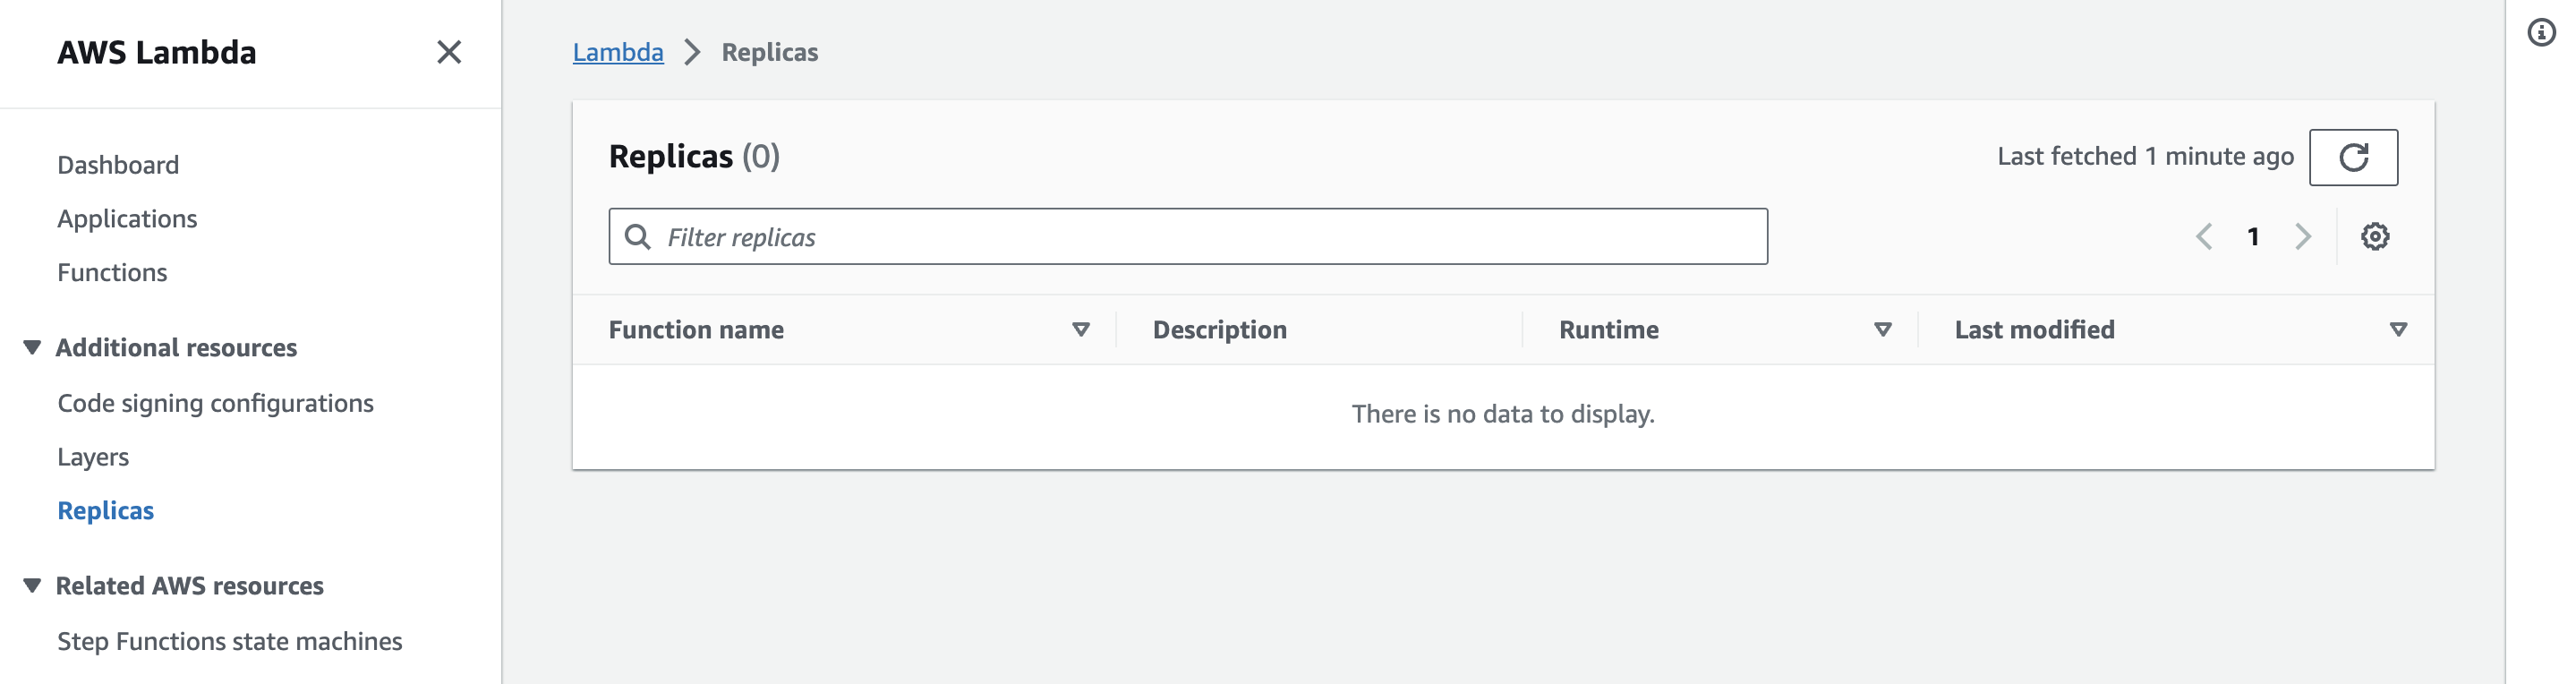
Task: Select page number 1
Action: 2252,237
